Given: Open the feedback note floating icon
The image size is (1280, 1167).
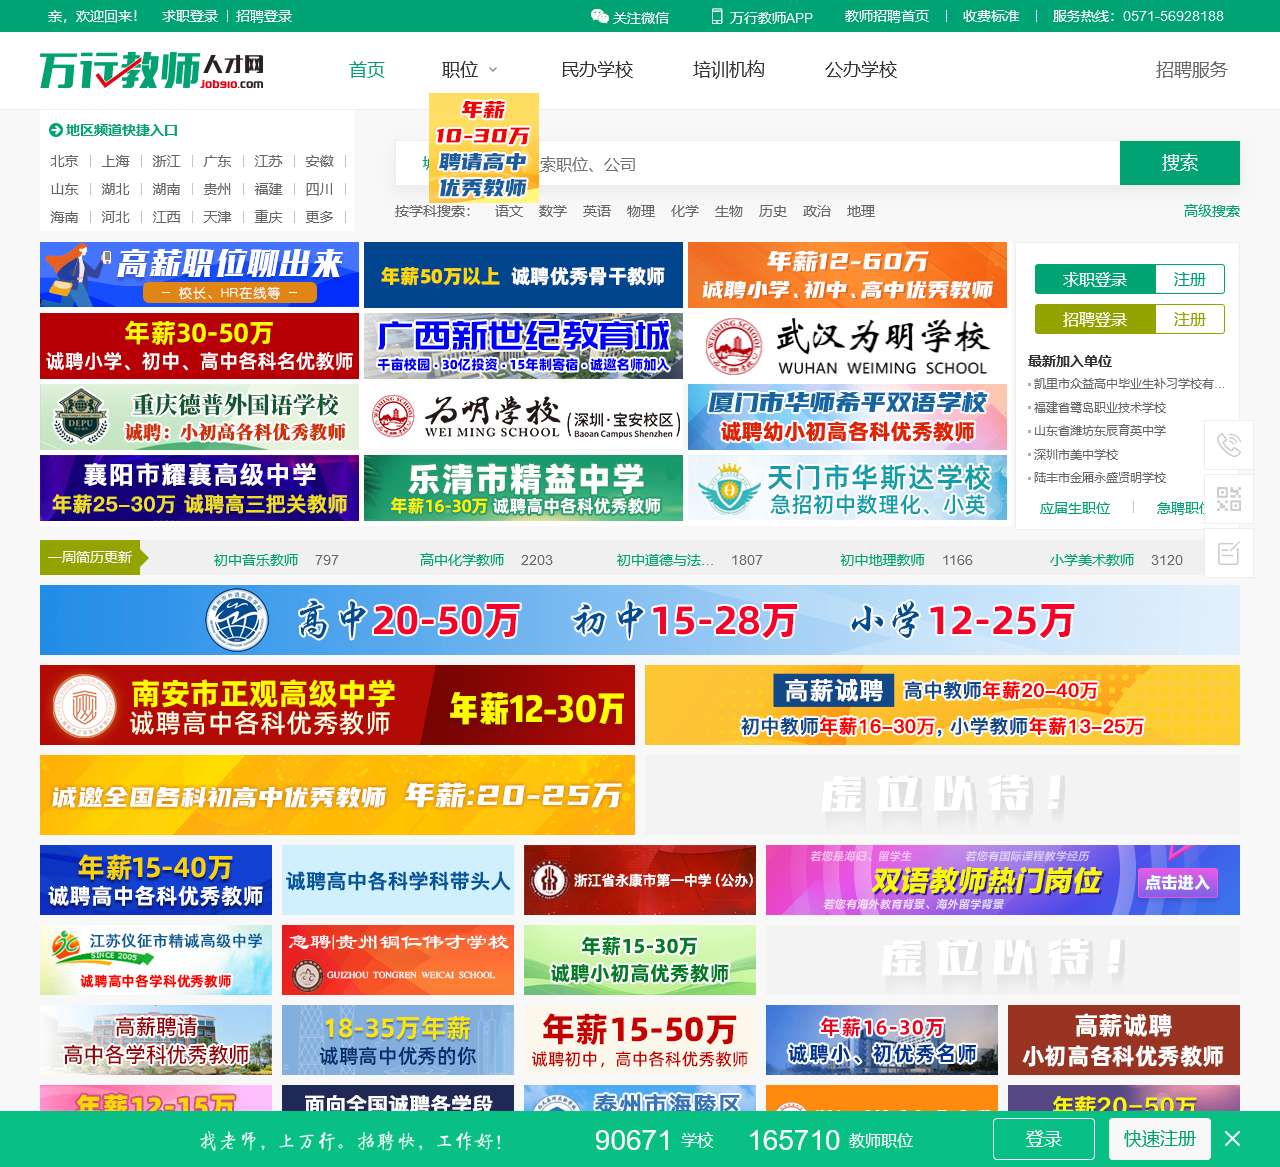Looking at the screenshot, I should [x=1229, y=552].
